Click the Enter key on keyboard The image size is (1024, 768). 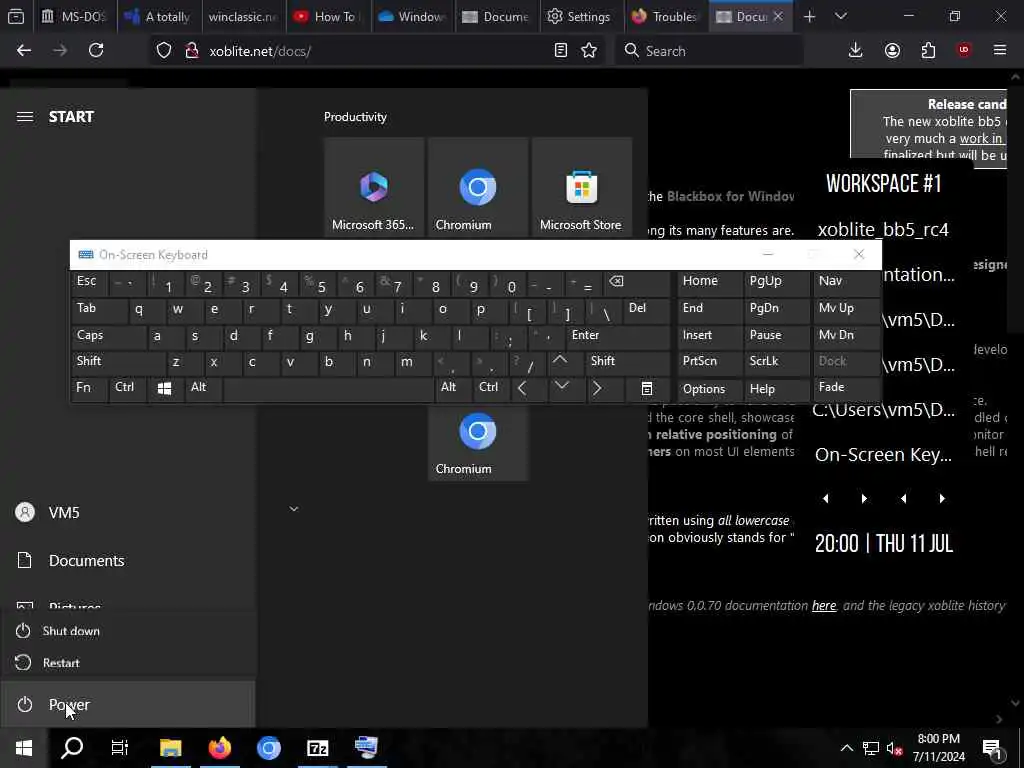click(x=617, y=336)
